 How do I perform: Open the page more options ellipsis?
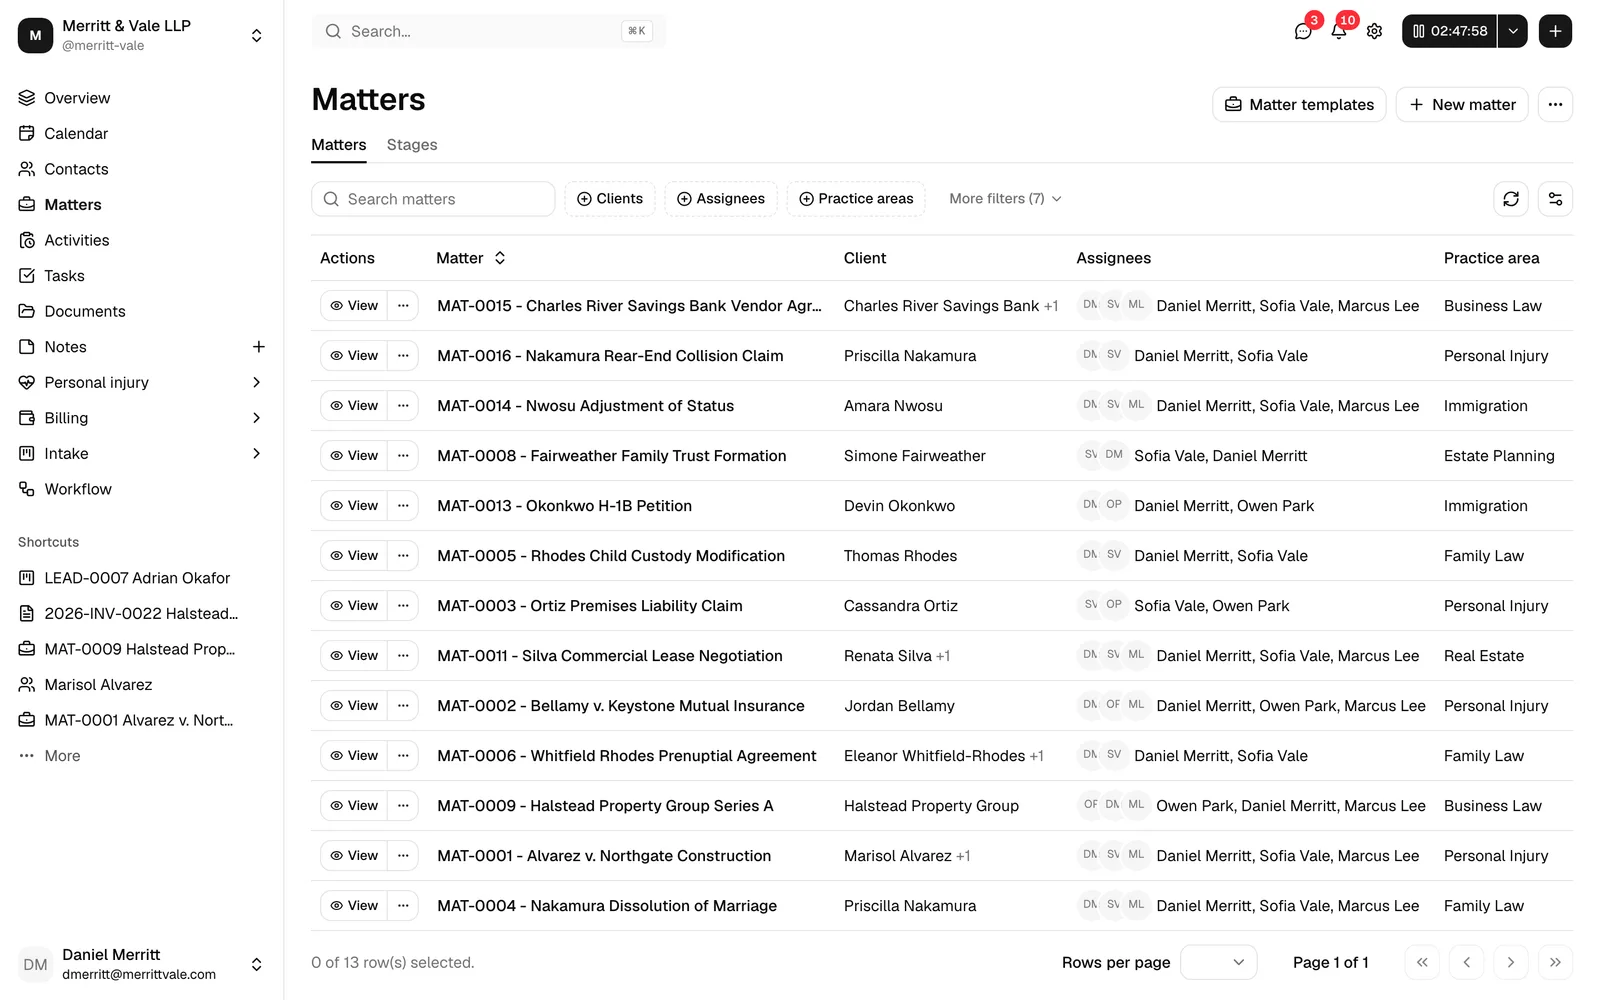pos(1555,105)
